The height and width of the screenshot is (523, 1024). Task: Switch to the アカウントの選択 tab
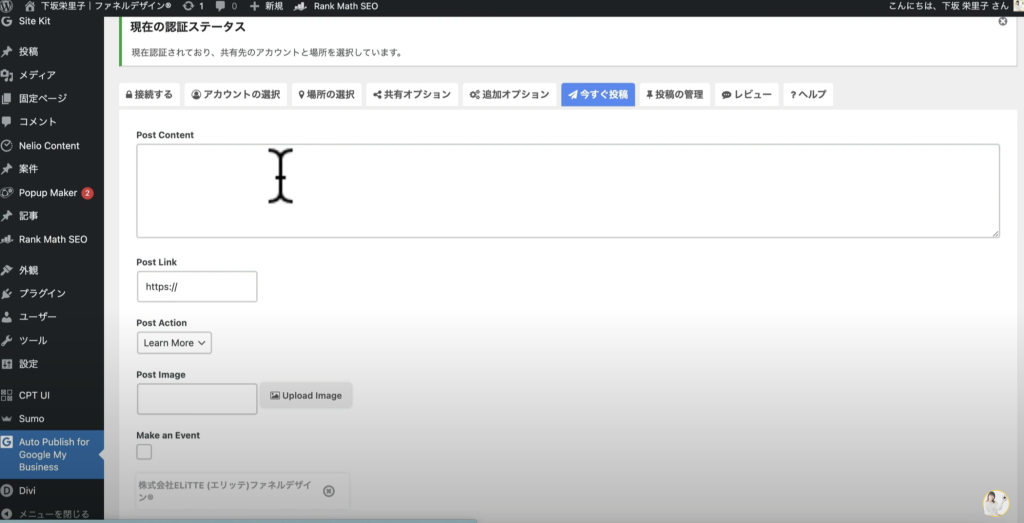[236, 95]
